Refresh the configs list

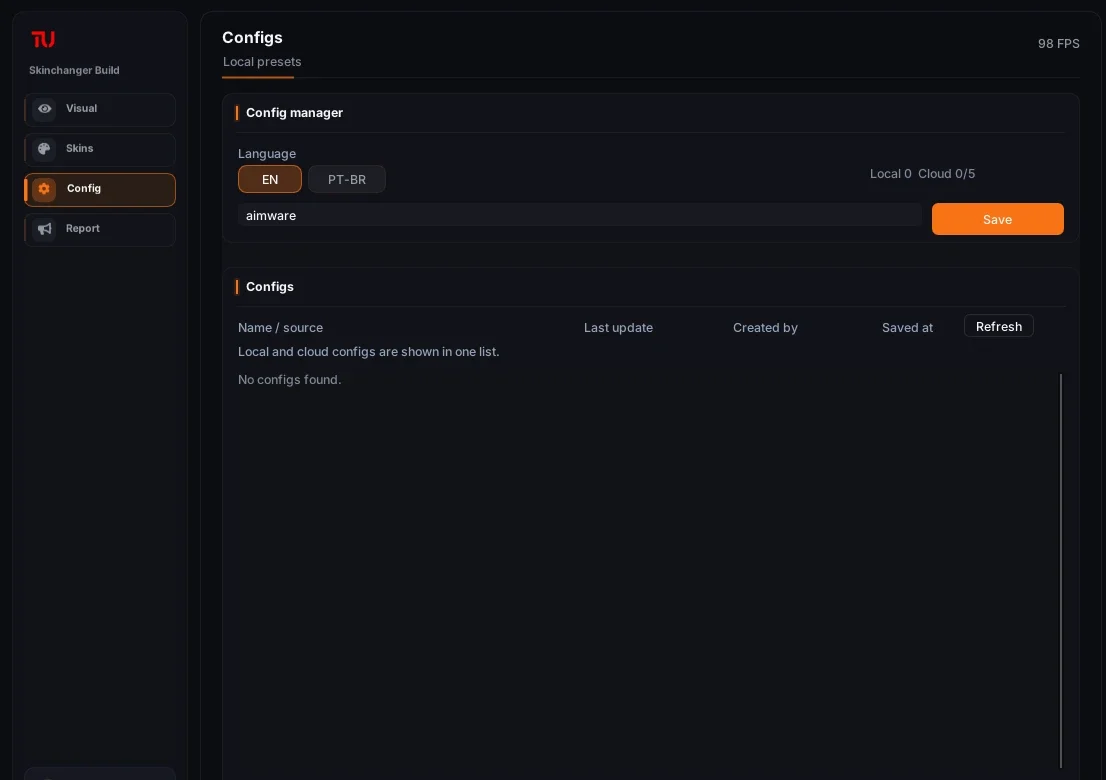click(x=998, y=326)
